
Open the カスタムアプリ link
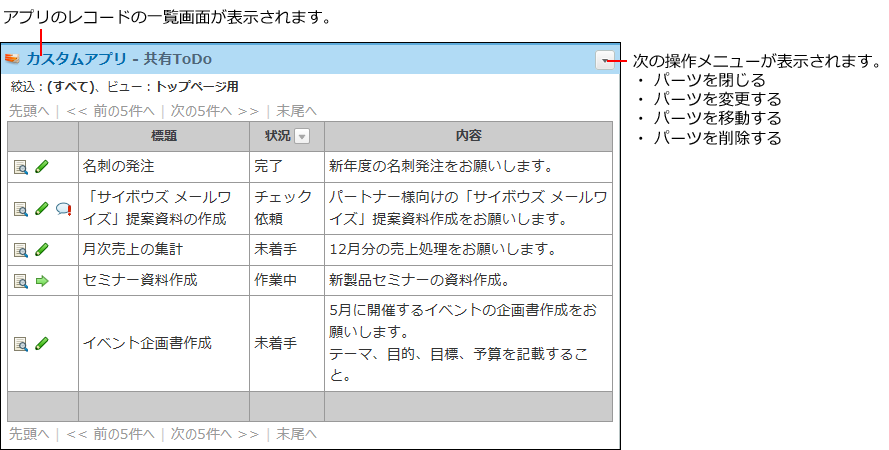click(x=77, y=59)
